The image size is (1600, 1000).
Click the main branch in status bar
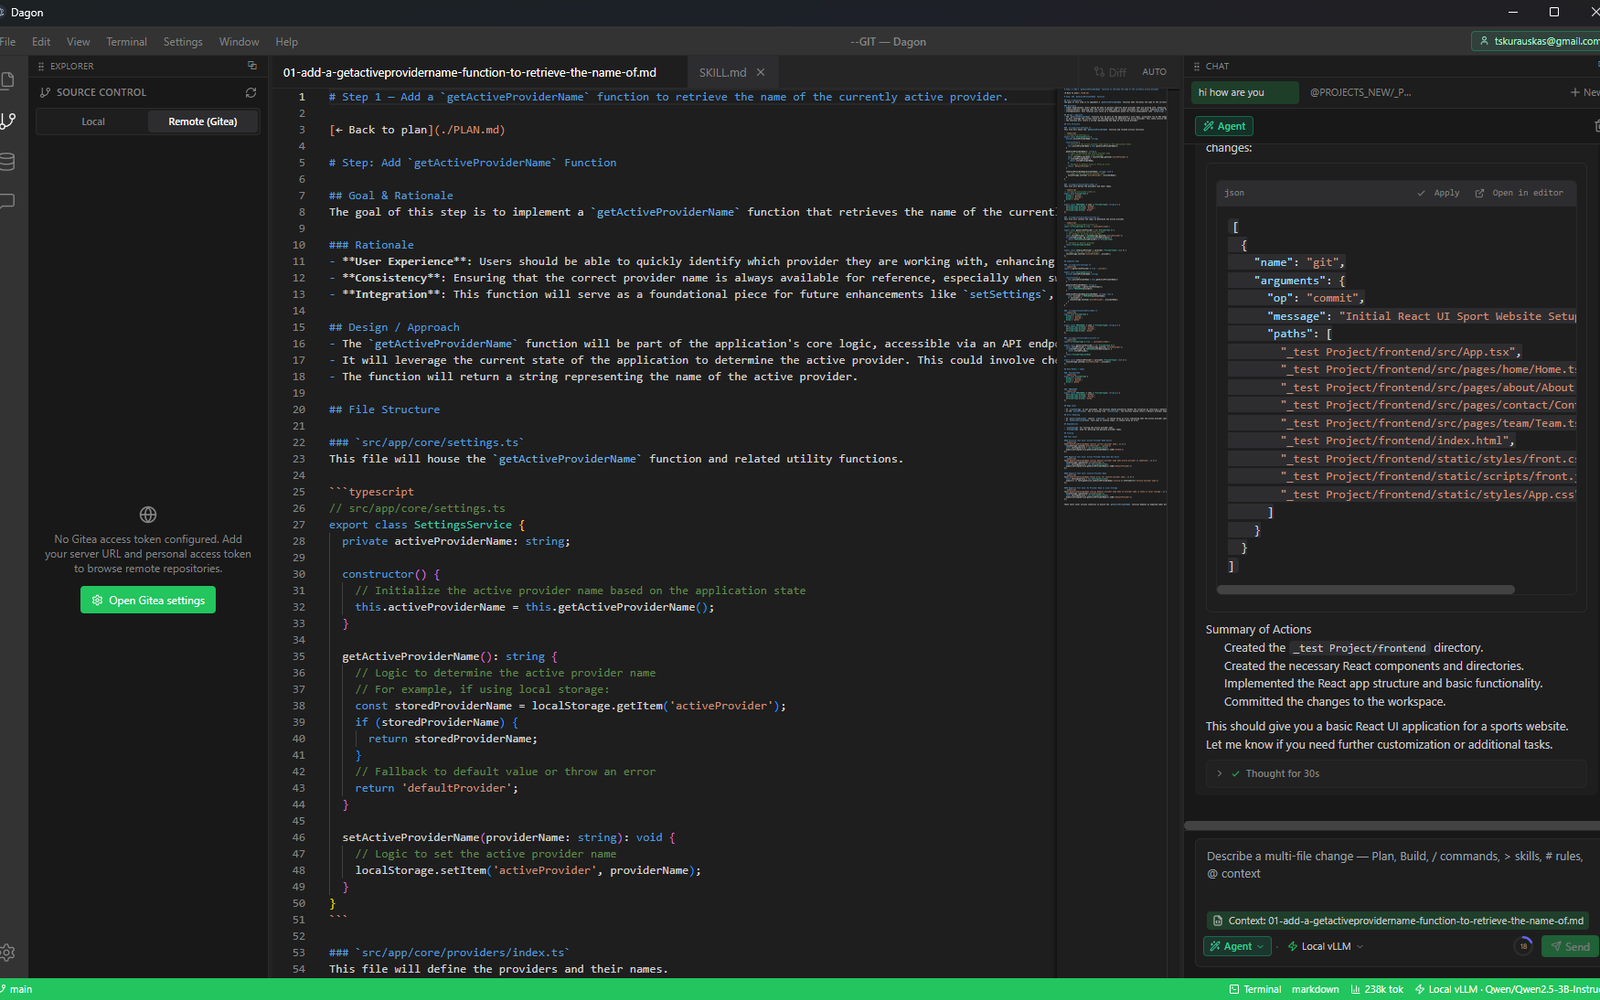[x=16, y=989]
